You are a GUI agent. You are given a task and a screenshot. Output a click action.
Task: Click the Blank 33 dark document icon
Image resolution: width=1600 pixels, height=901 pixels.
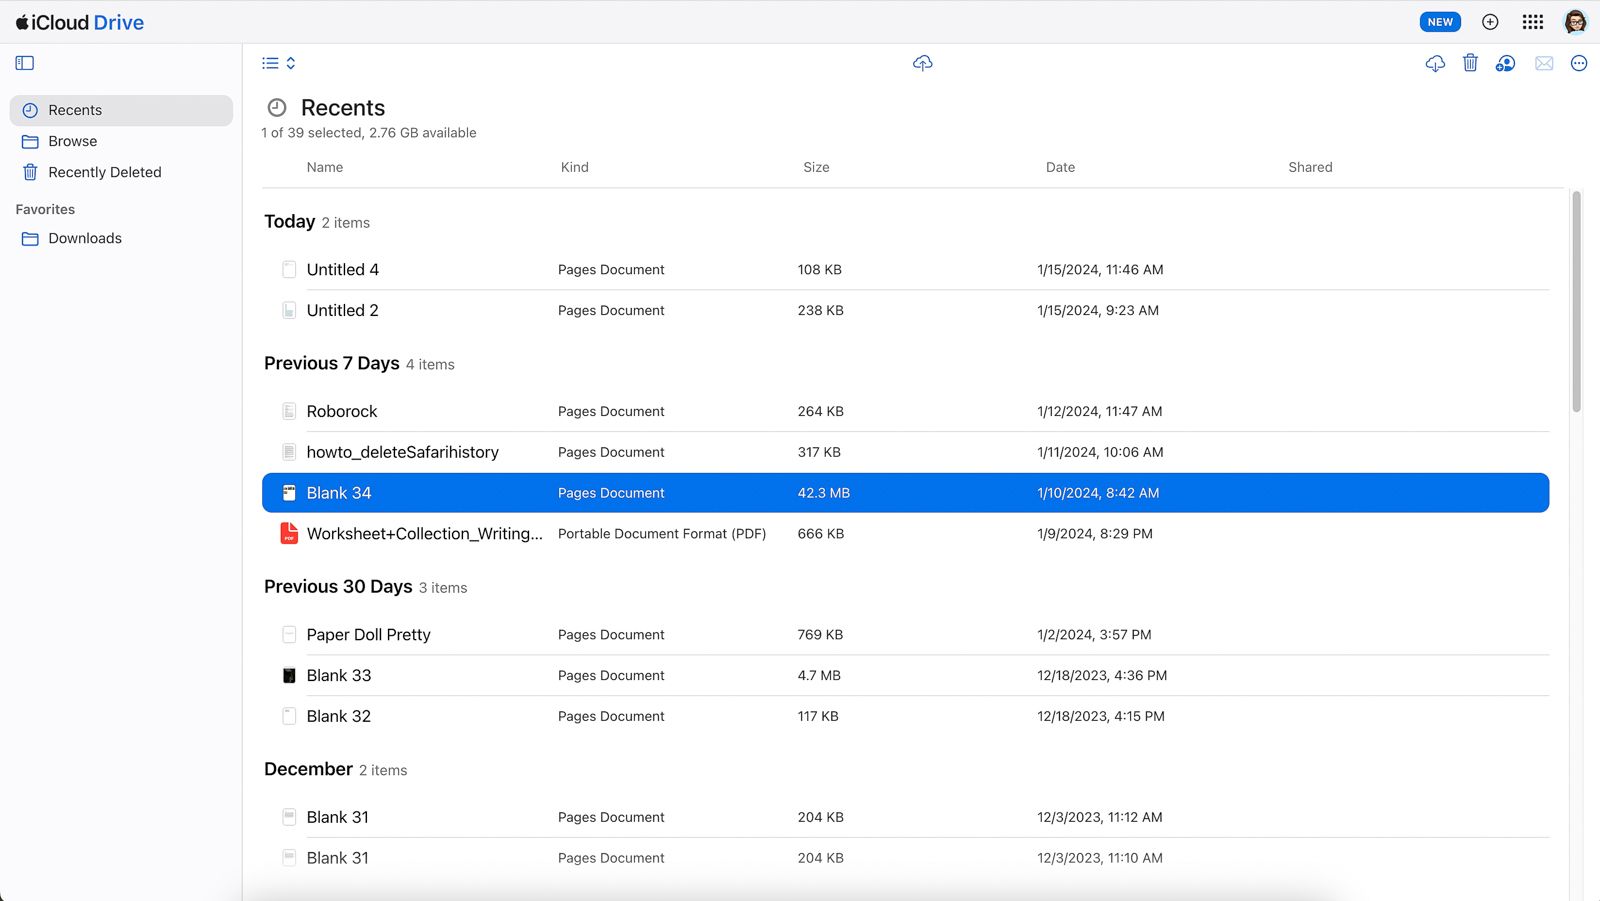tap(289, 676)
